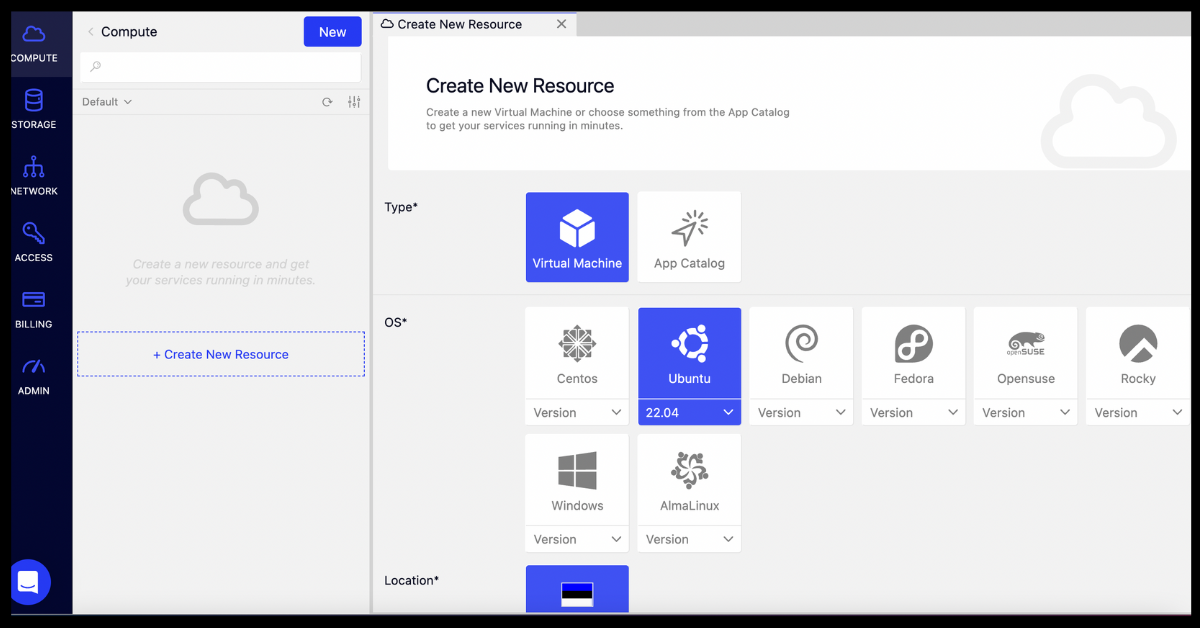This screenshot has width=1200, height=628.
Task: Expand the Default view dropdown
Action: (x=107, y=102)
